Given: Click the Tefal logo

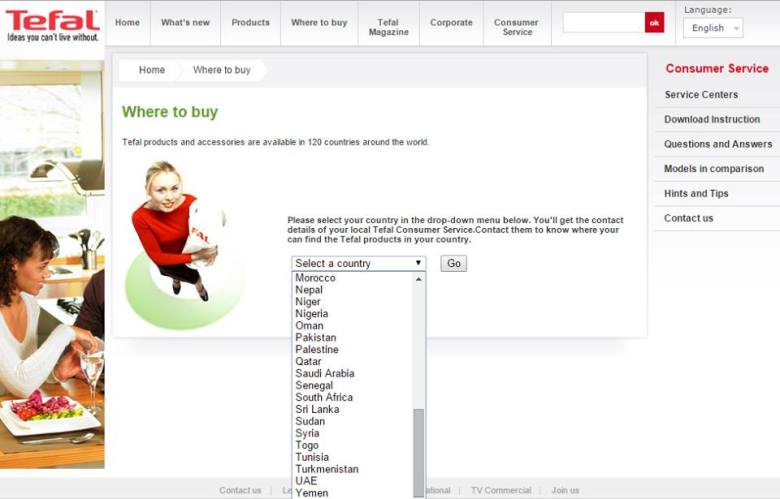Looking at the screenshot, I should click(52, 25).
